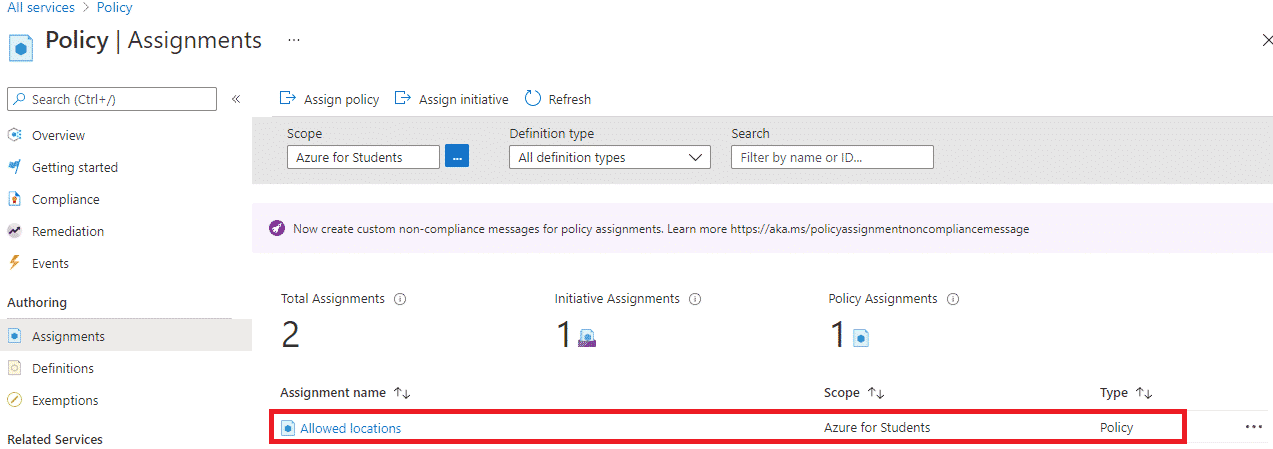Click the Overview icon in sidebar
Screen dimensions: 1273x449
15,135
